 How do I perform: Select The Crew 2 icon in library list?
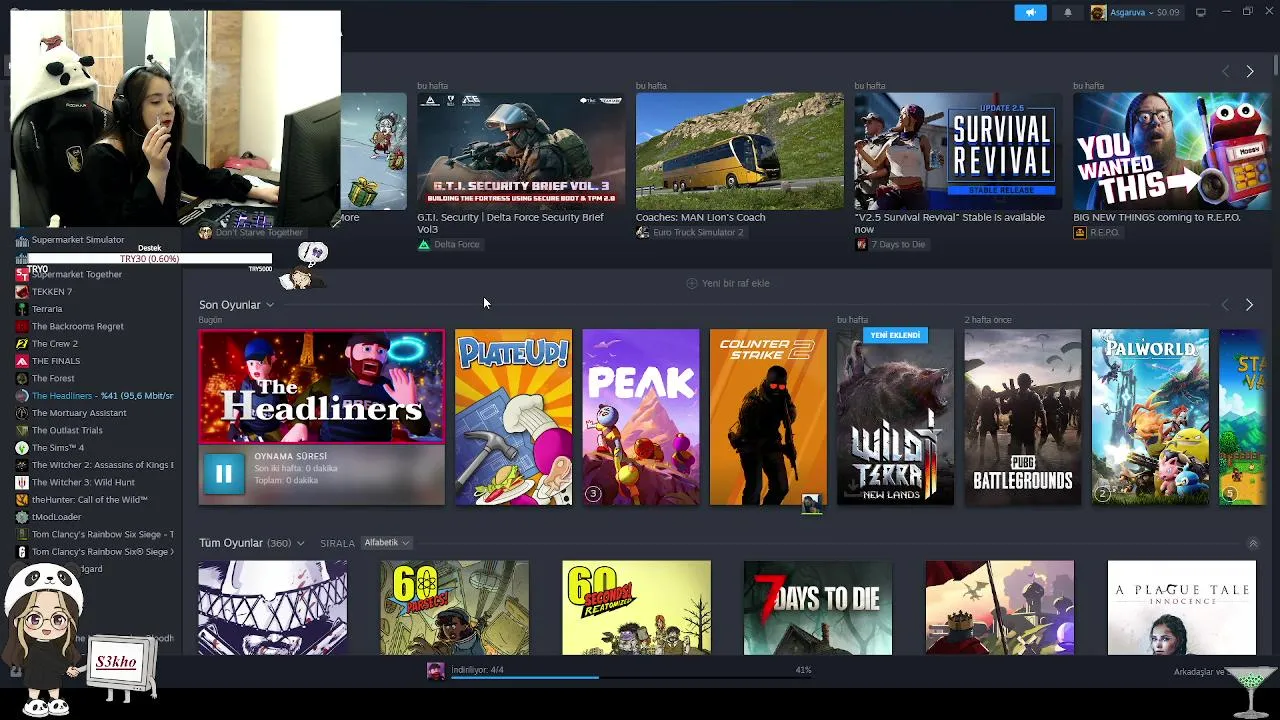tap(22, 344)
